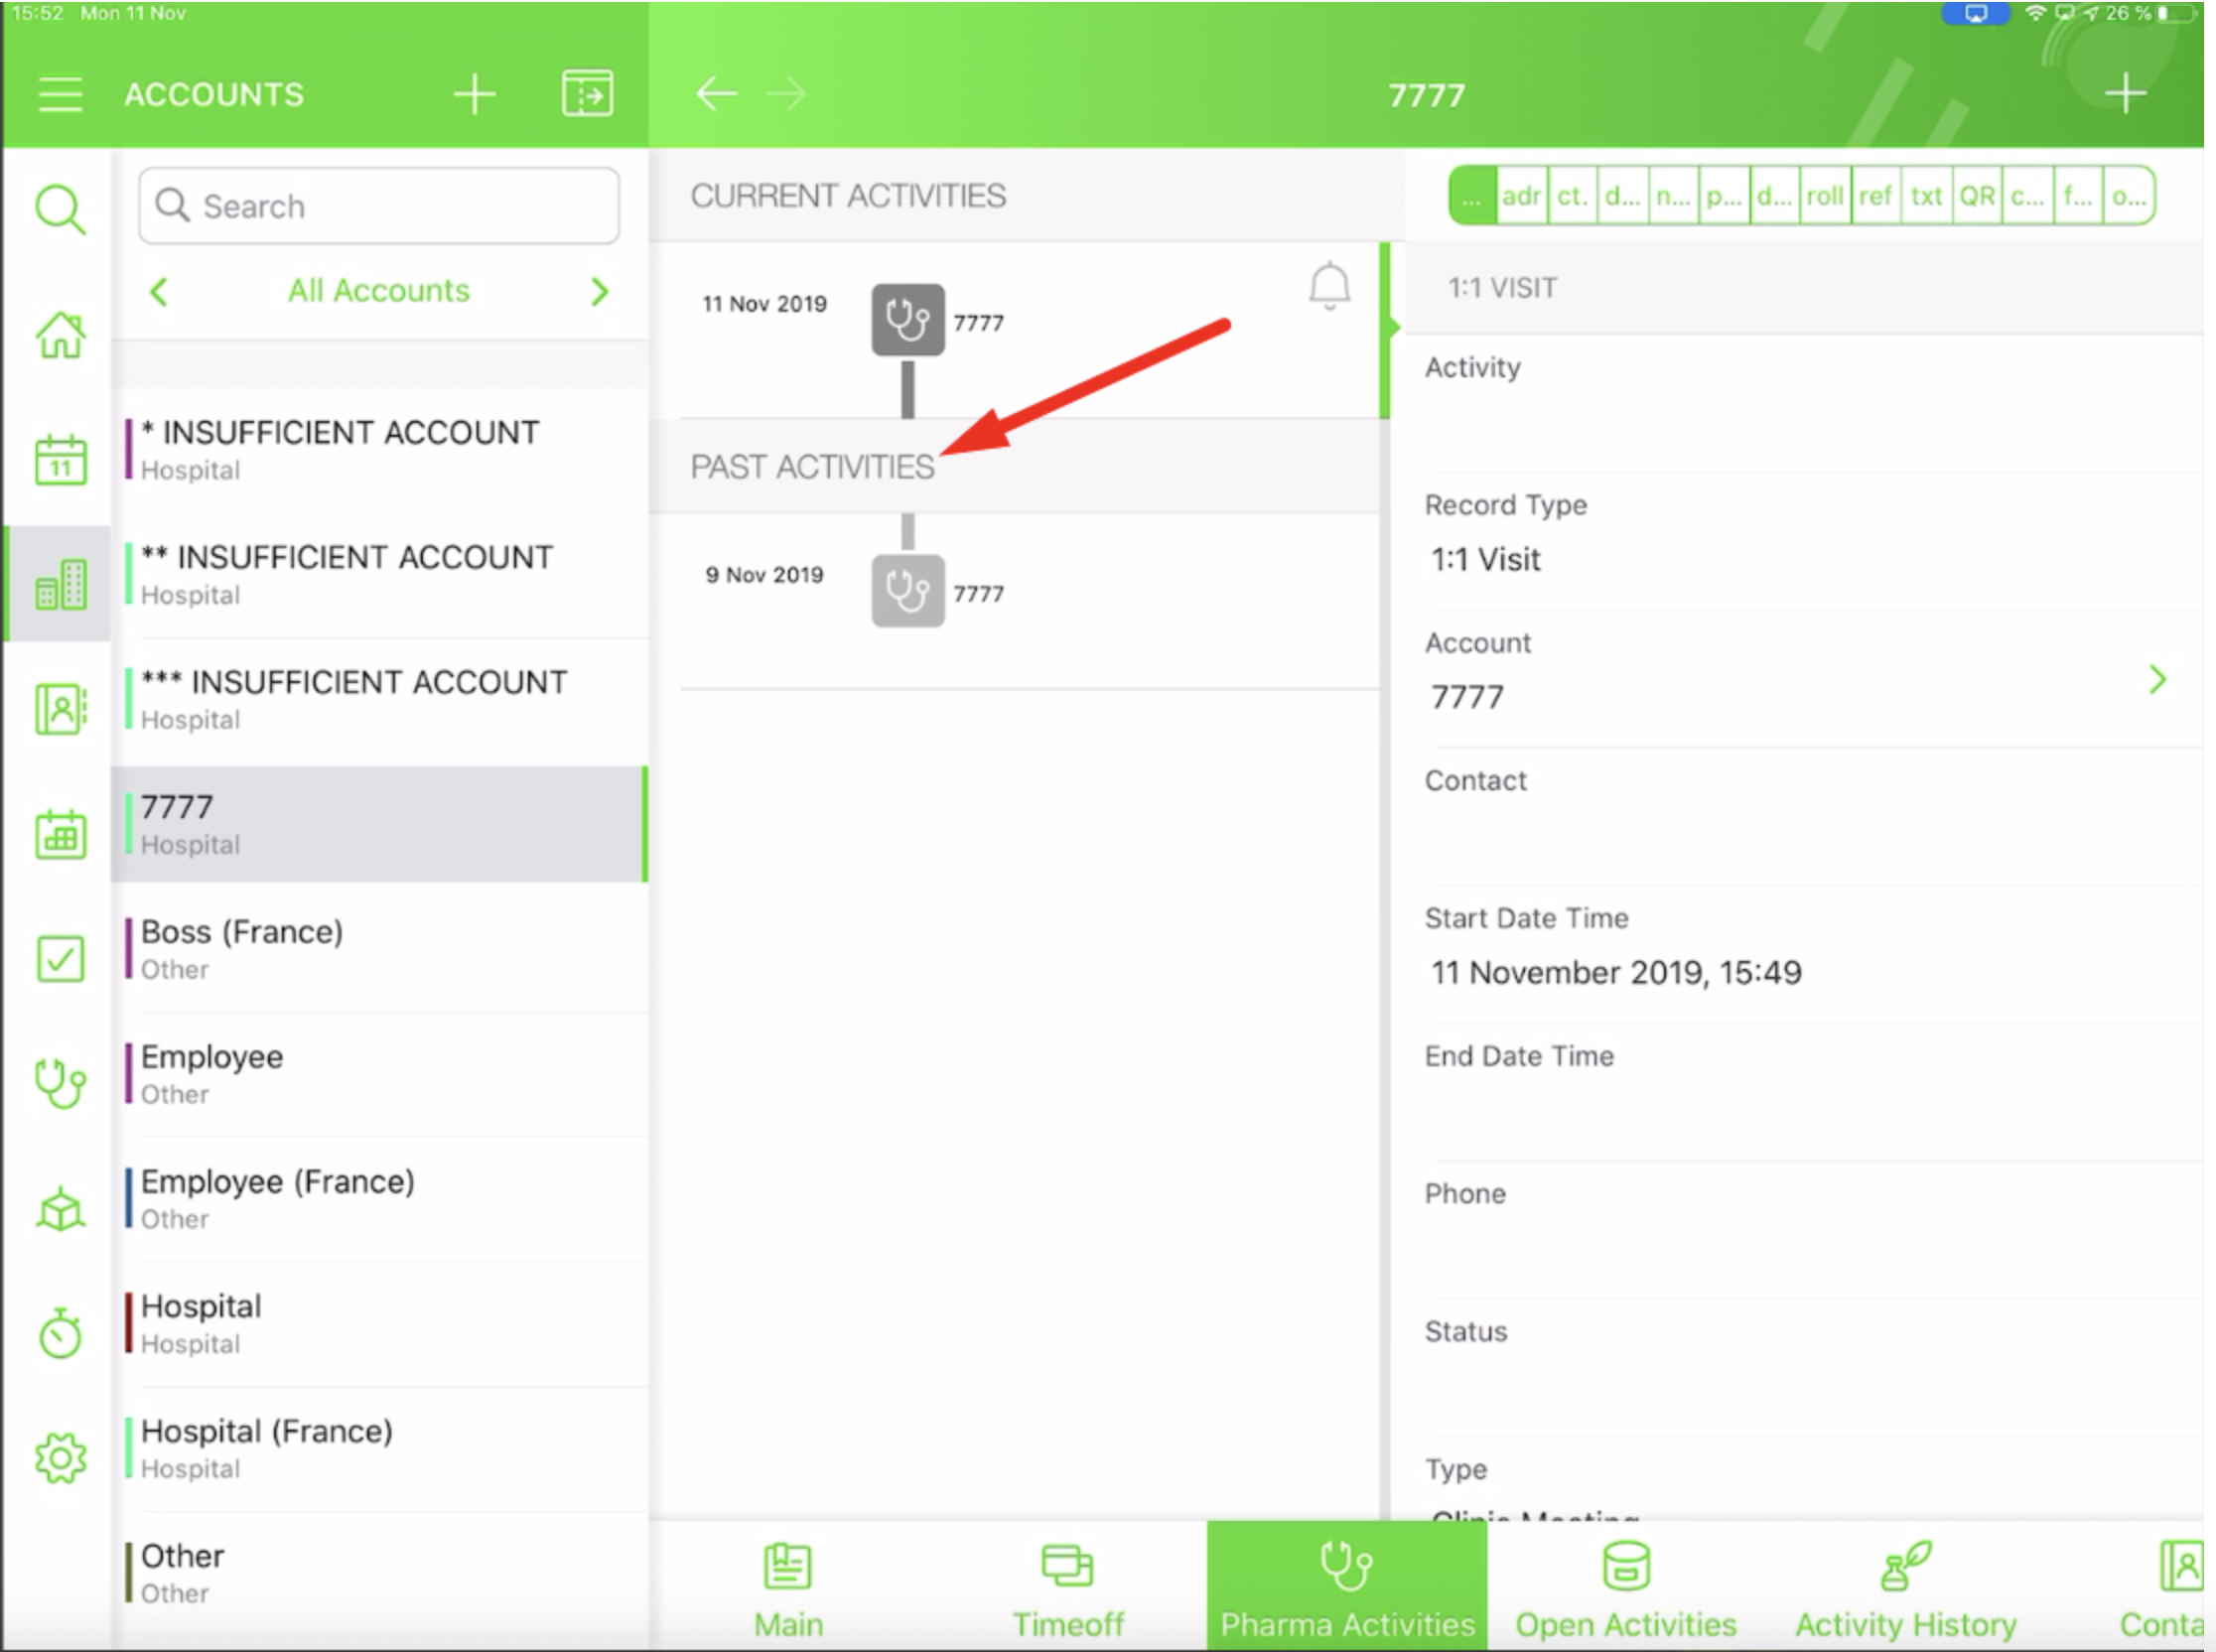Open the home icon in sidebar
Image resolution: width=2216 pixels, height=1652 pixels.
coord(61,335)
